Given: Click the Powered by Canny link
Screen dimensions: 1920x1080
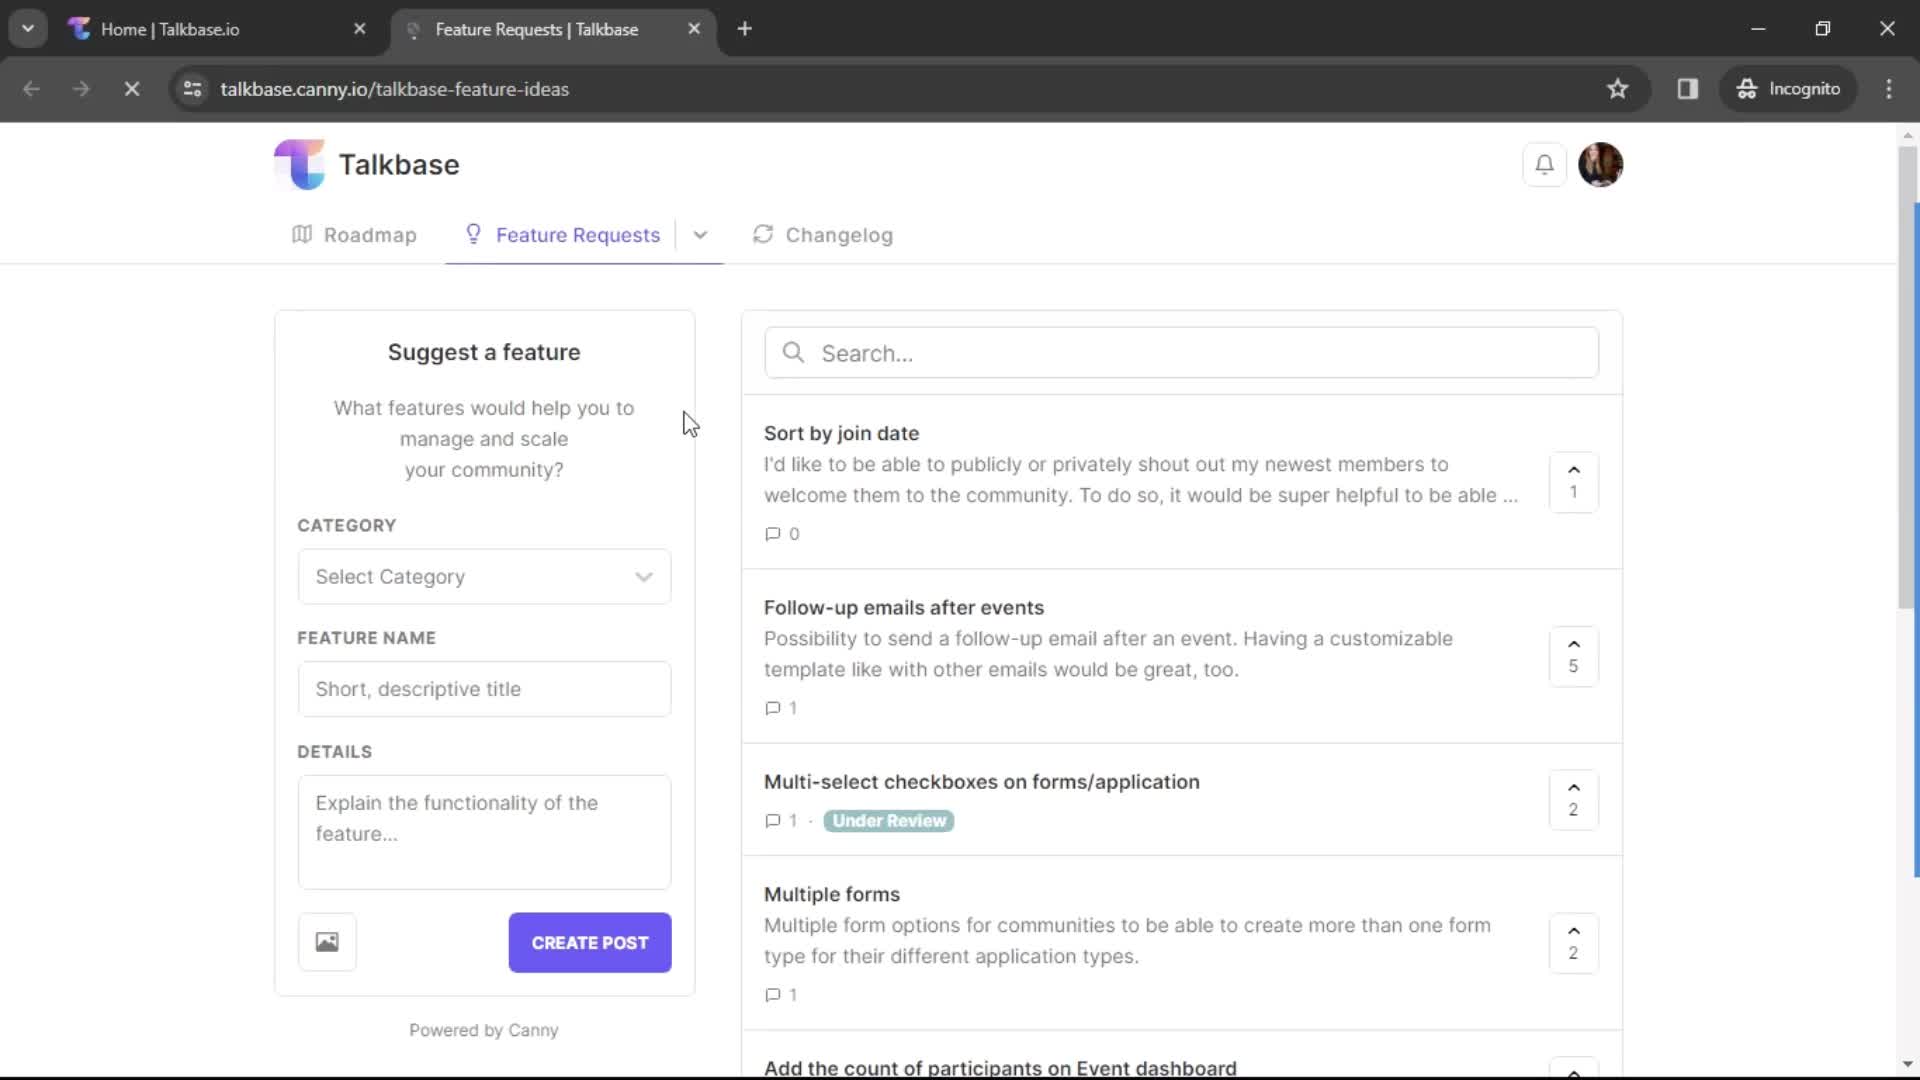Looking at the screenshot, I should 483,1030.
